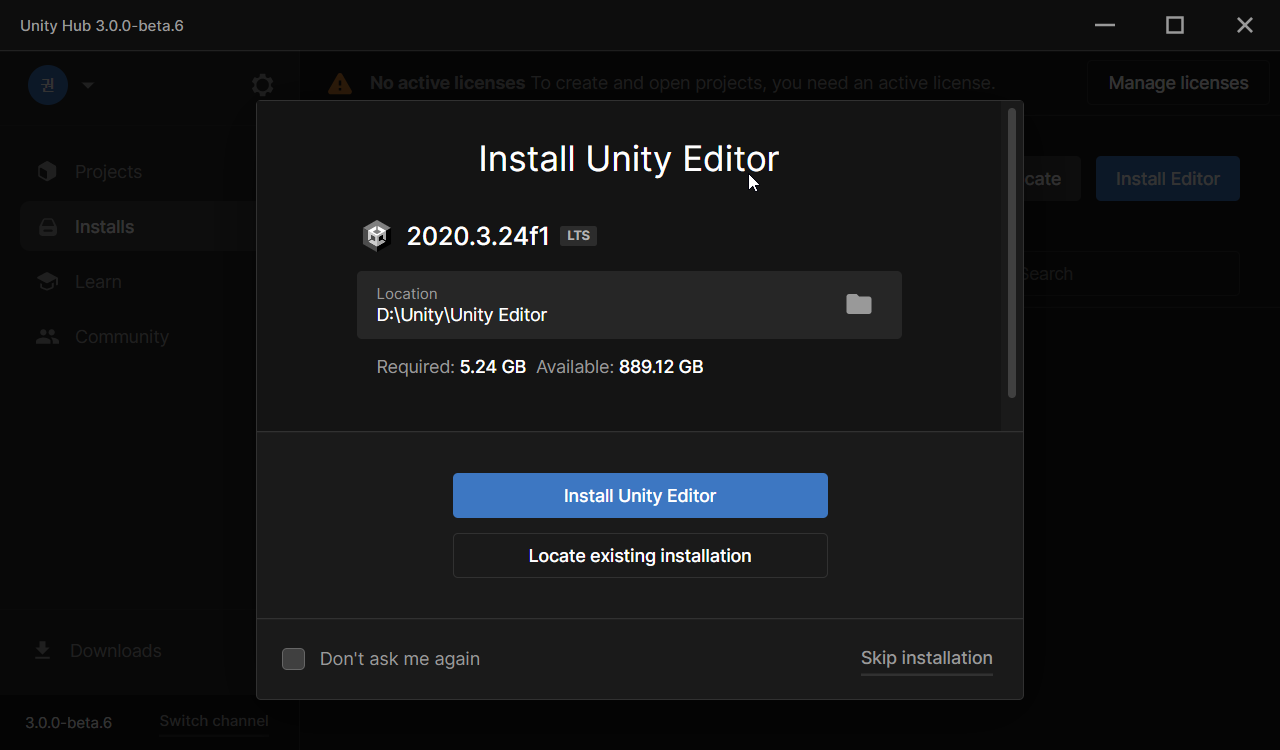1280x750 pixels.
Task: Click Locate existing installation button
Action: (640, 555)
